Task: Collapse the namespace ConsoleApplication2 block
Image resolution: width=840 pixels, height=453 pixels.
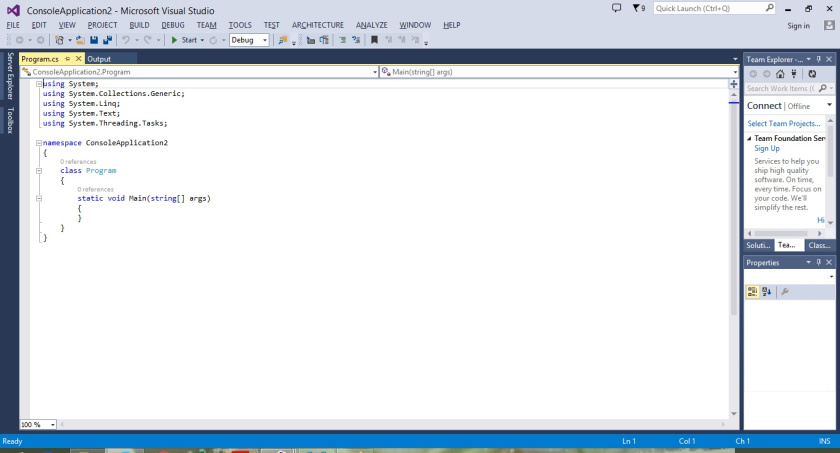Action: (x=39, y=143)
